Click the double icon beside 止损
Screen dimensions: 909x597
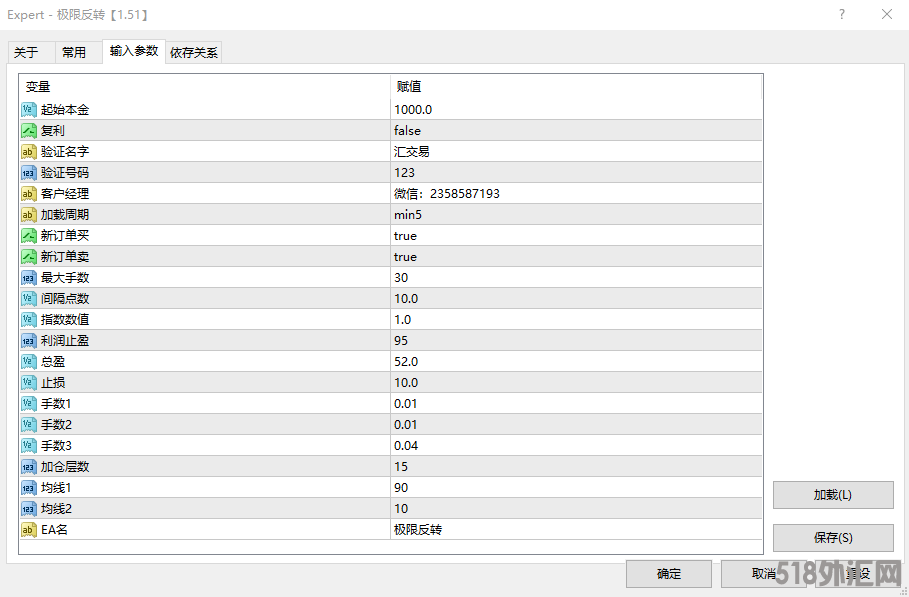29,383
